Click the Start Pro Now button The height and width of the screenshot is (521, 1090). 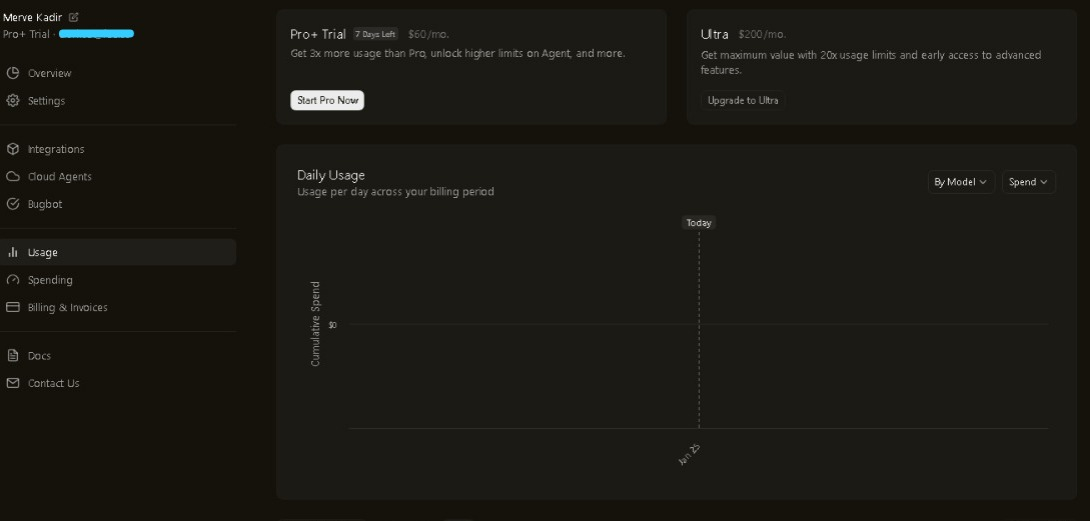tap(327, 100)
